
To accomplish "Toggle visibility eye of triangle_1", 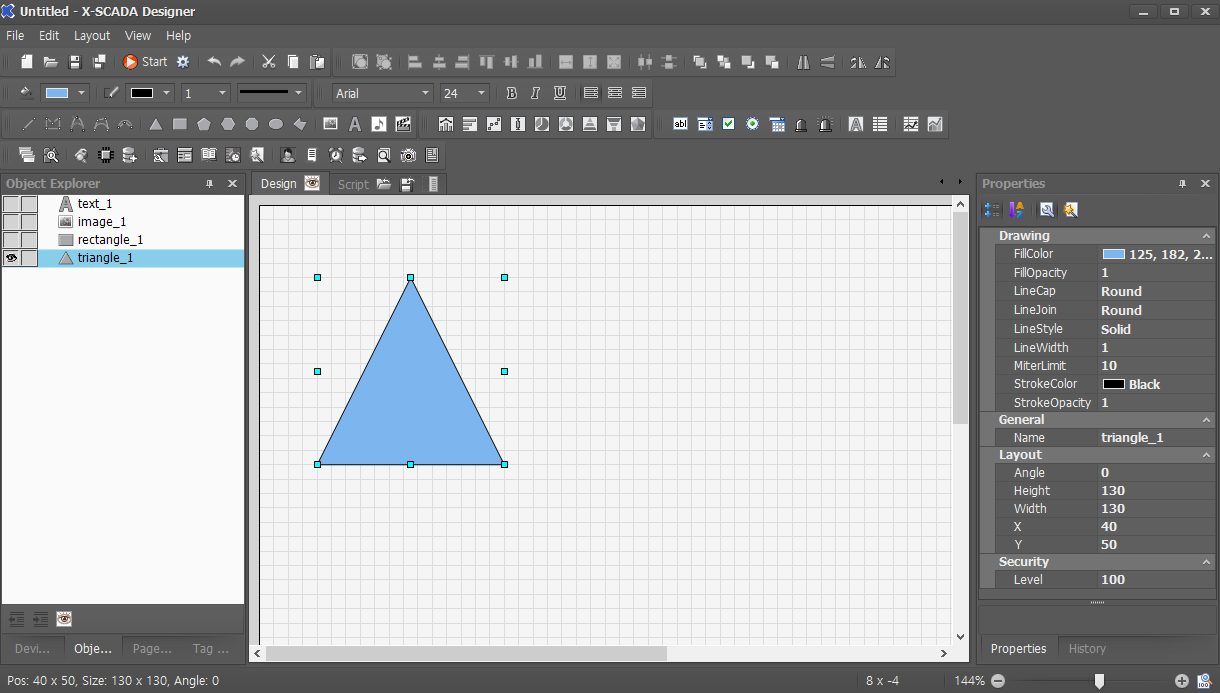I will coord(11,258).
